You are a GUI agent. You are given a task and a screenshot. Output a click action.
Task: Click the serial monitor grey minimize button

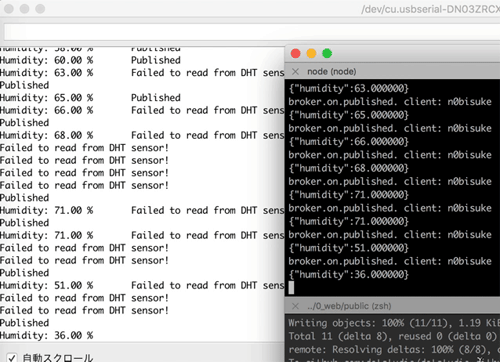pyautogui.click(x=24, y=9)
